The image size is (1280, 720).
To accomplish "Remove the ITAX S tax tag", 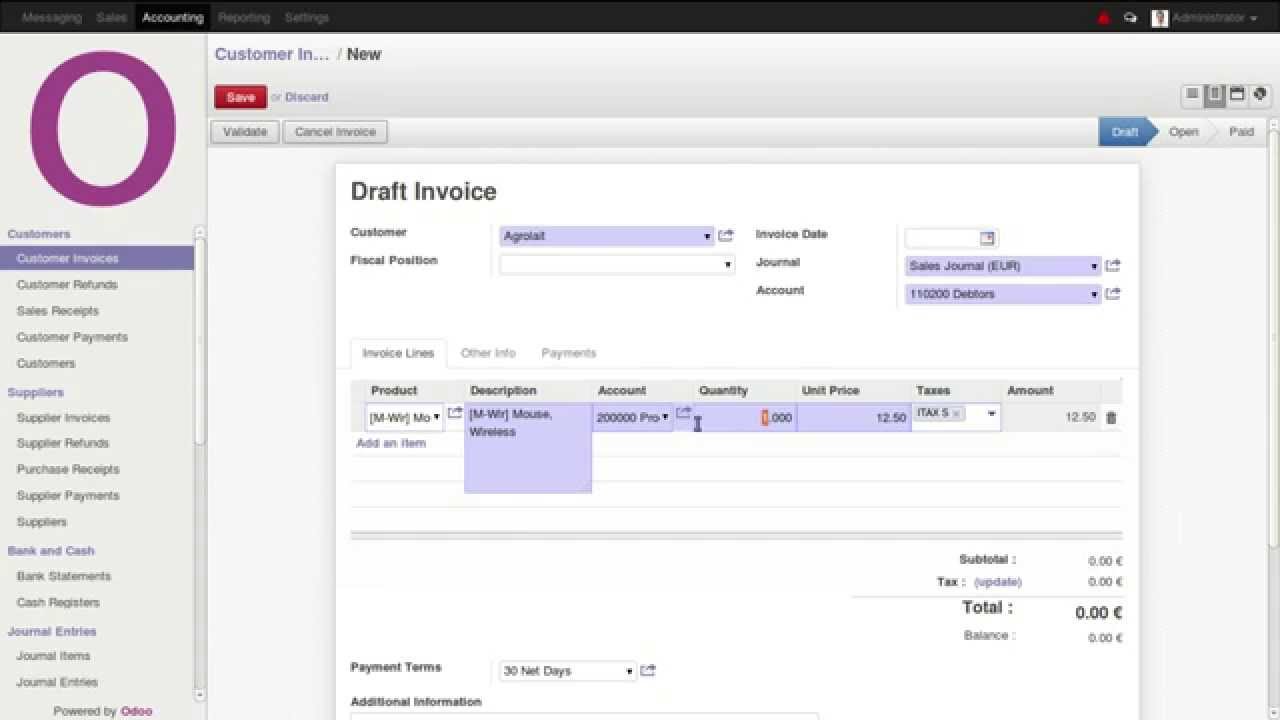I will click(x=956, y=413).
